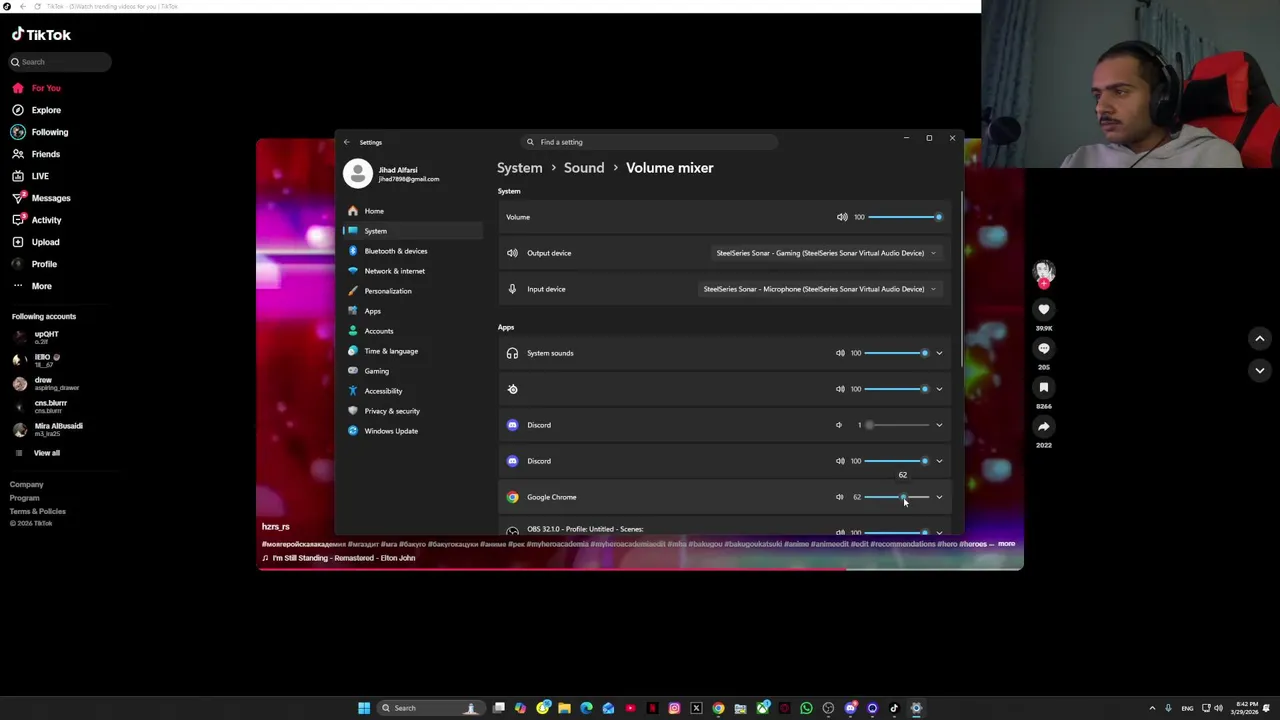The width and height of the screenshot is (1280, 720).
Task: Expand the Discord row at volume 100
Action: coord(939,461)
